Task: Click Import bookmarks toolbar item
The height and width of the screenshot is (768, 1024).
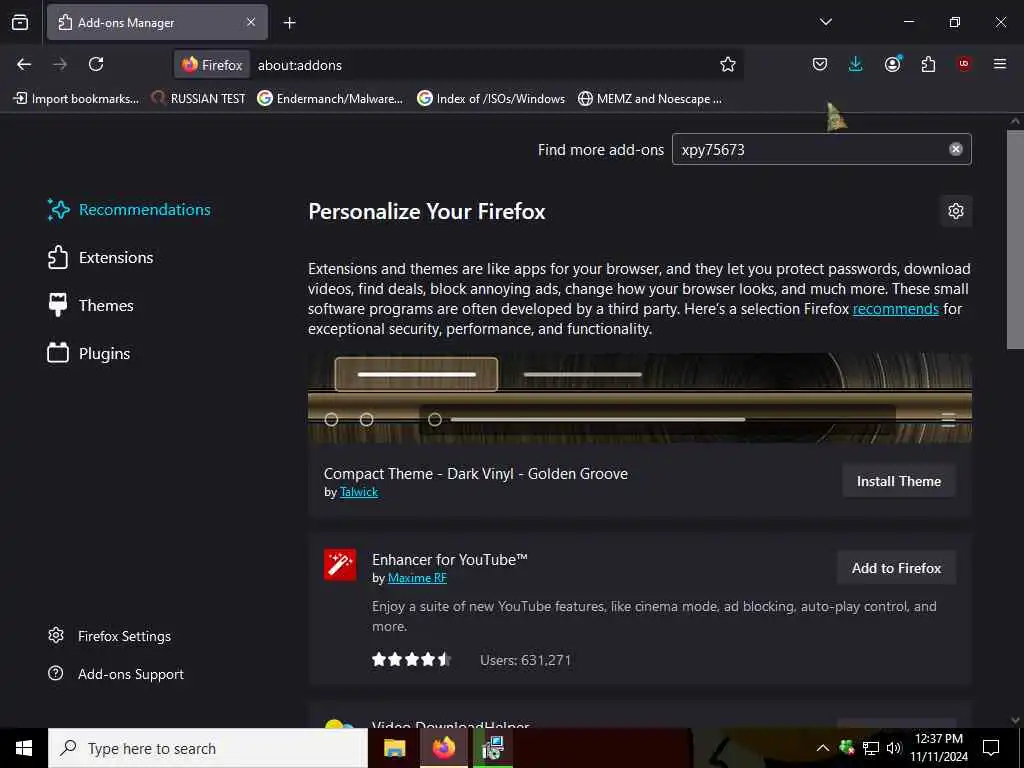Action: pos(76,99)
